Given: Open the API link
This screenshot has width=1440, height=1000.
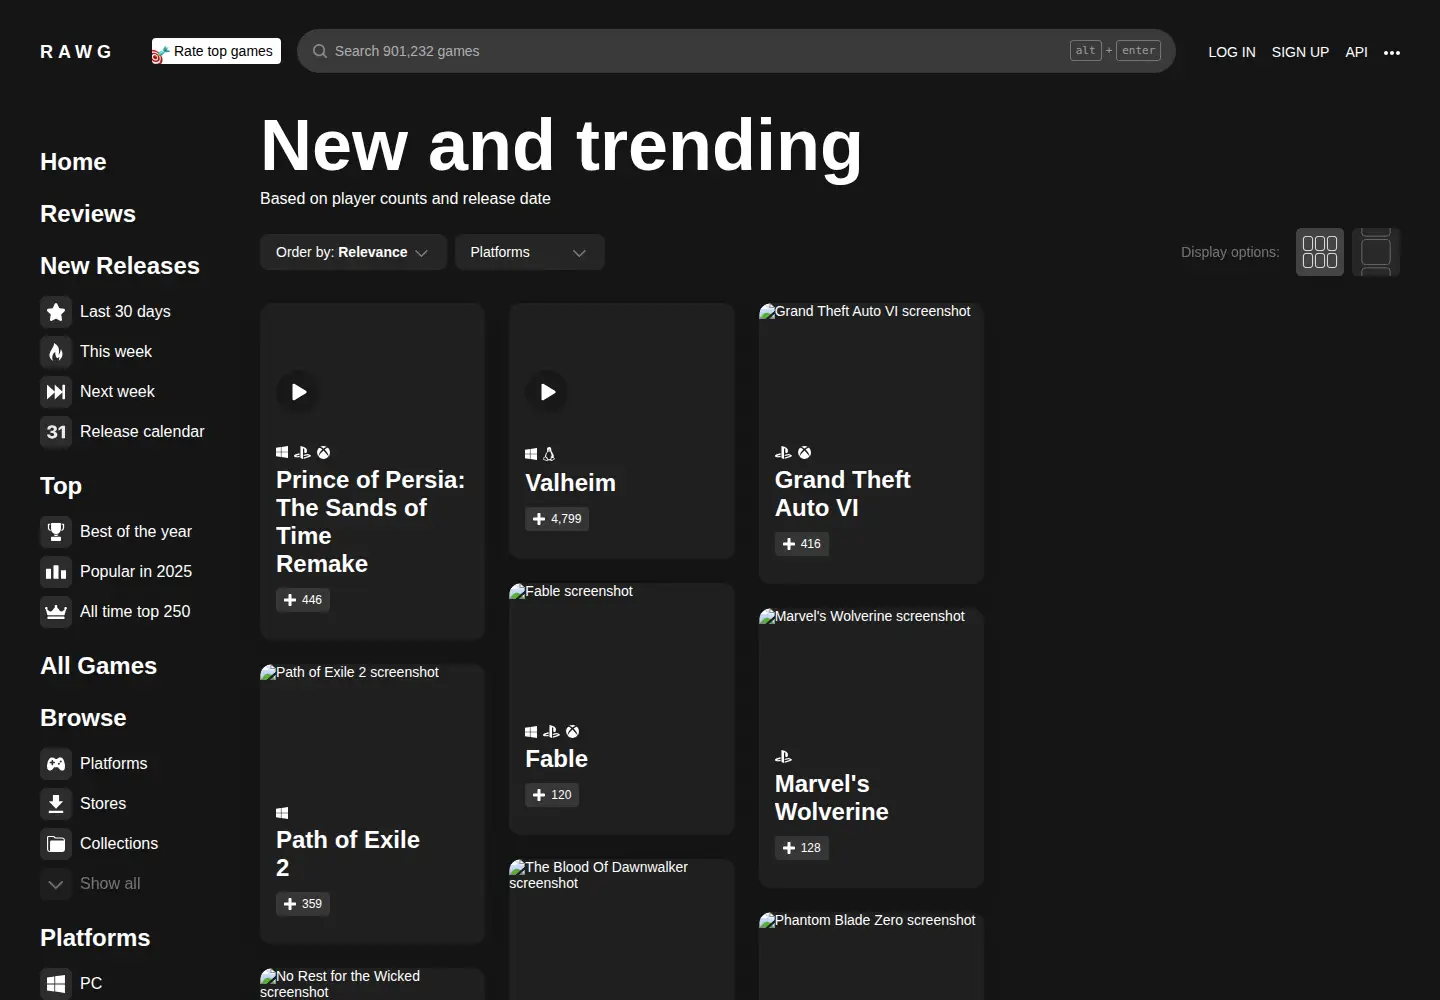Looking at the screenshot, I should point(1356,52).
